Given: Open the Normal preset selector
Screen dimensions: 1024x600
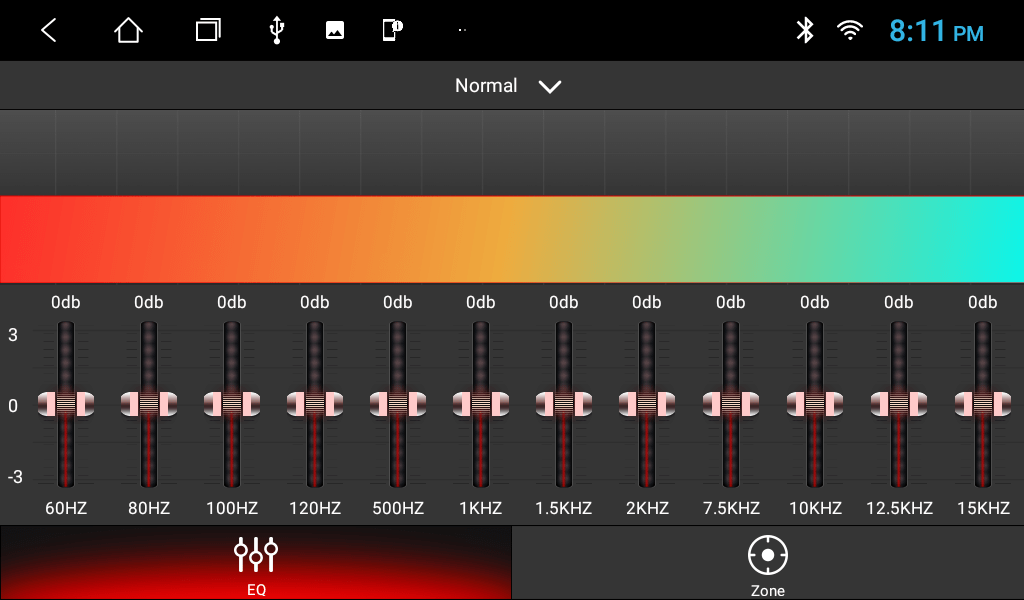Looking at the screenshot, I should pyautogui.click(x=487, y=86).
